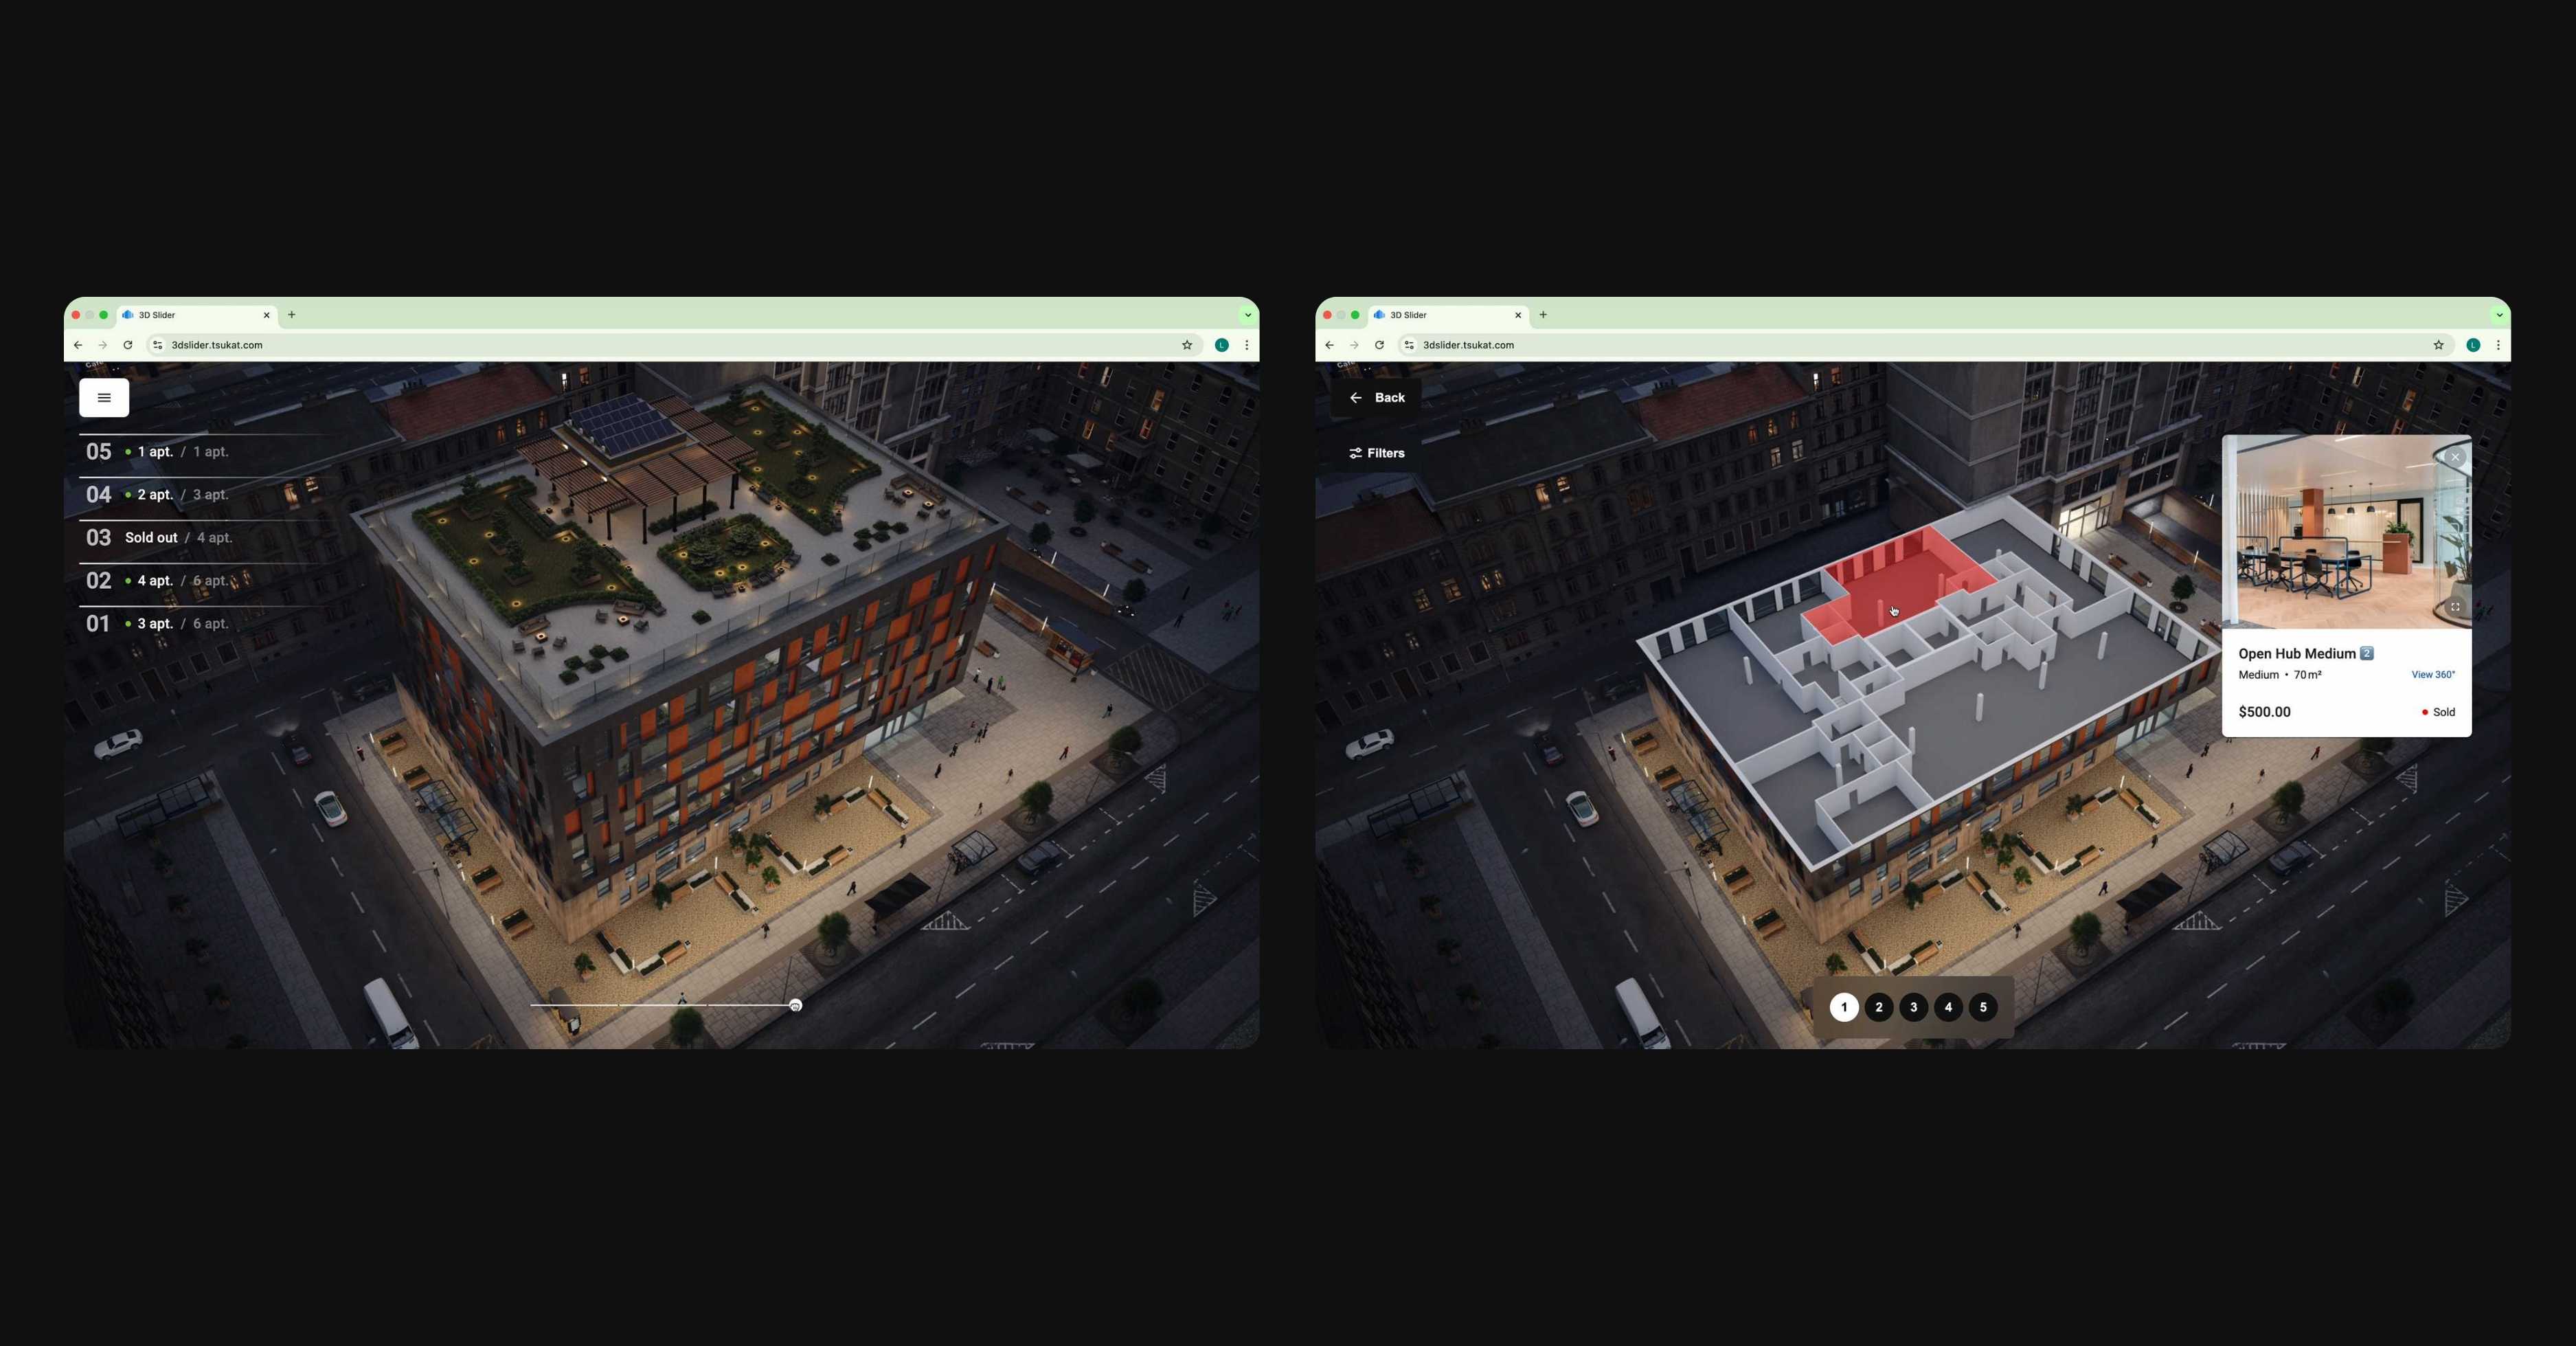Click the profile avatar in the left browser toolbar
Screen dimensions: 2576x1346
[x=1221, y=344]
